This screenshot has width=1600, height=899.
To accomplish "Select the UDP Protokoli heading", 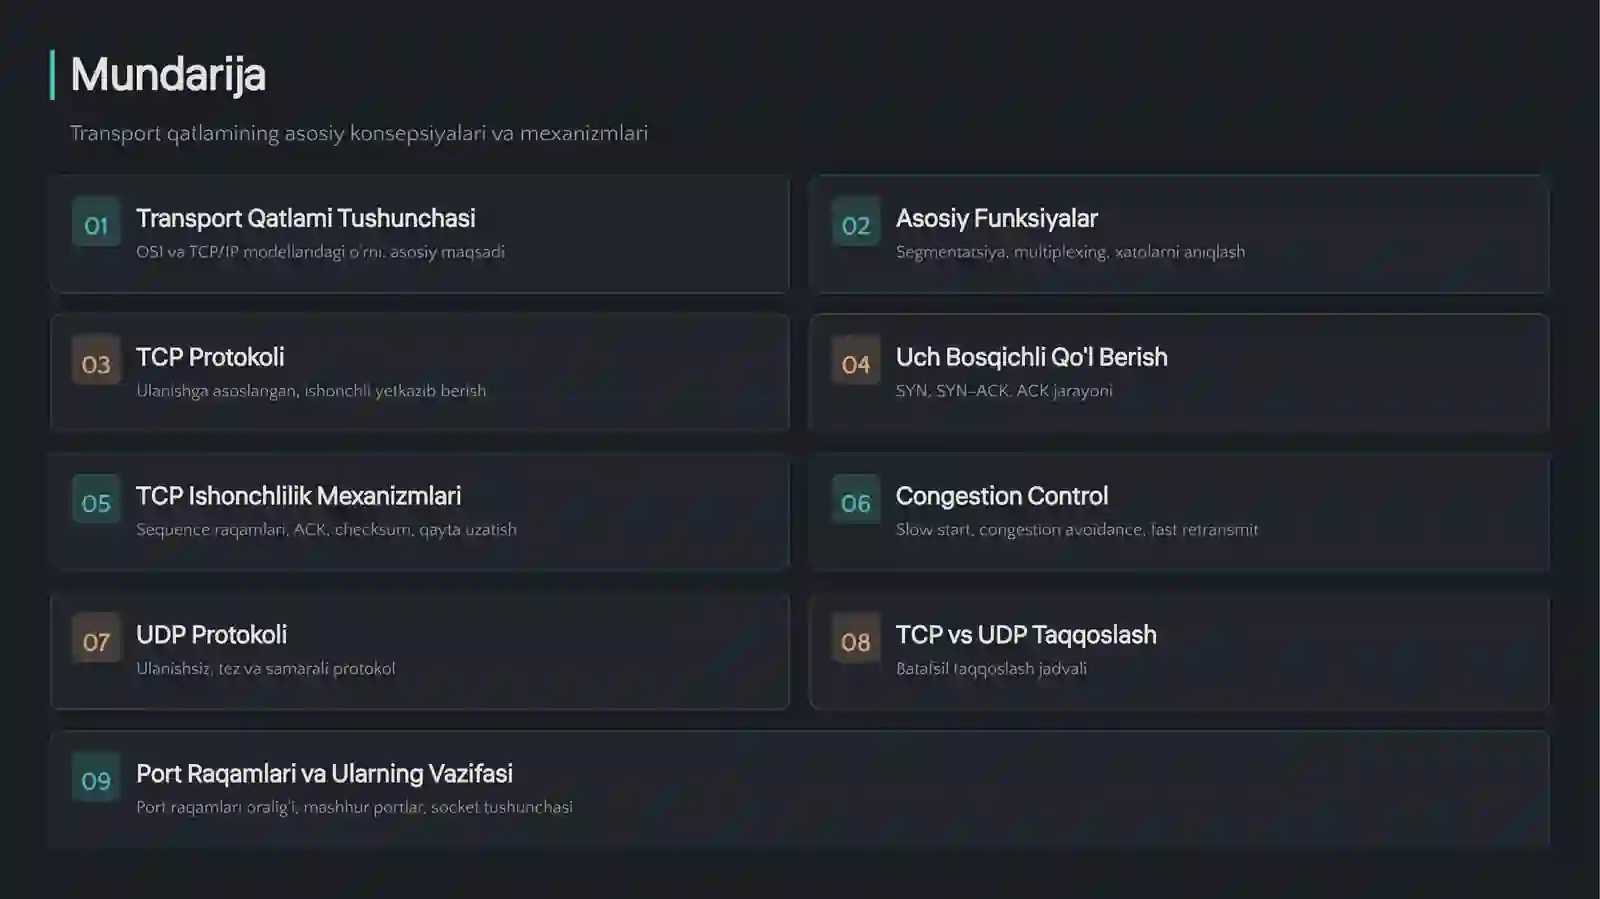I will pyautogui.click(x=211, y=635).
